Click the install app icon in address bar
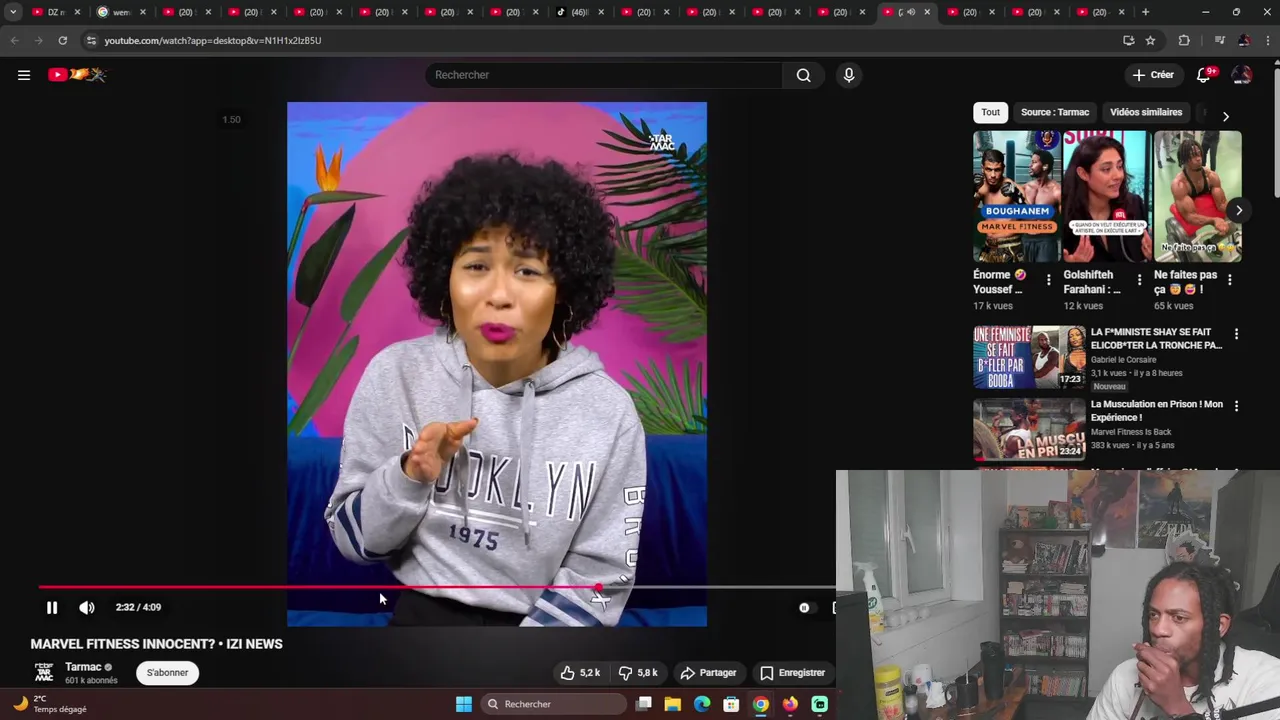 1128,41
